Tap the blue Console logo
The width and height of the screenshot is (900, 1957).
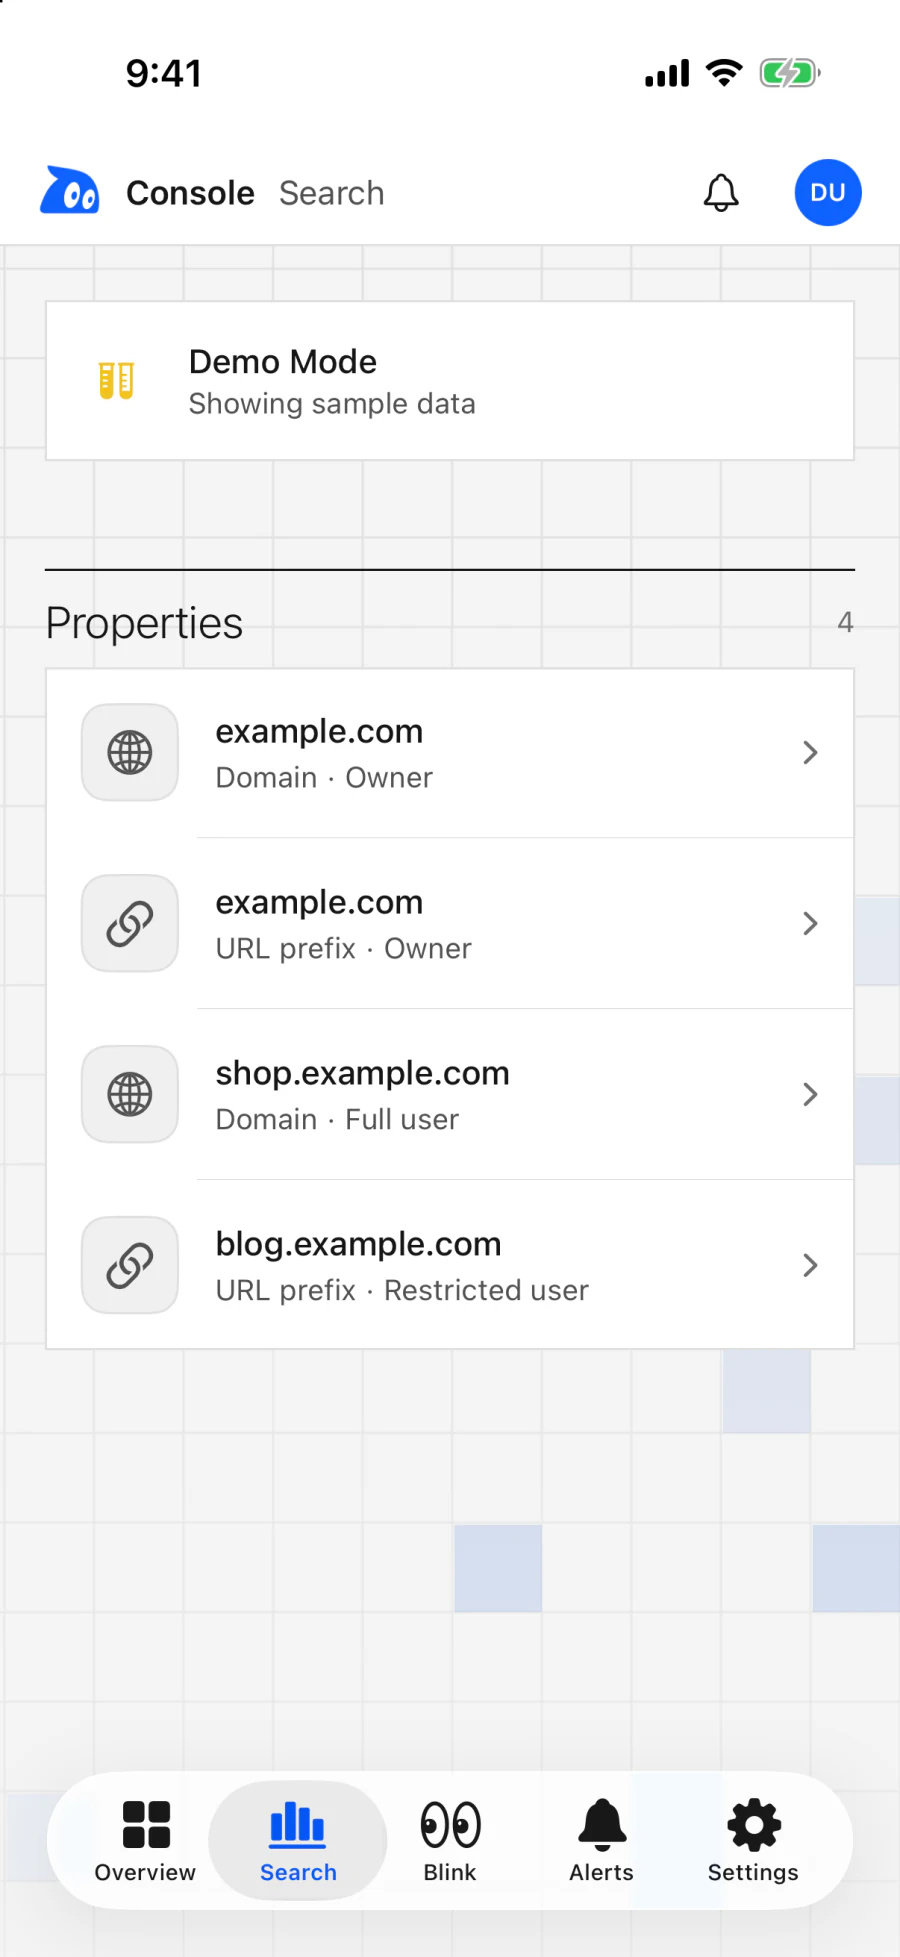click(x=70, y=190)
